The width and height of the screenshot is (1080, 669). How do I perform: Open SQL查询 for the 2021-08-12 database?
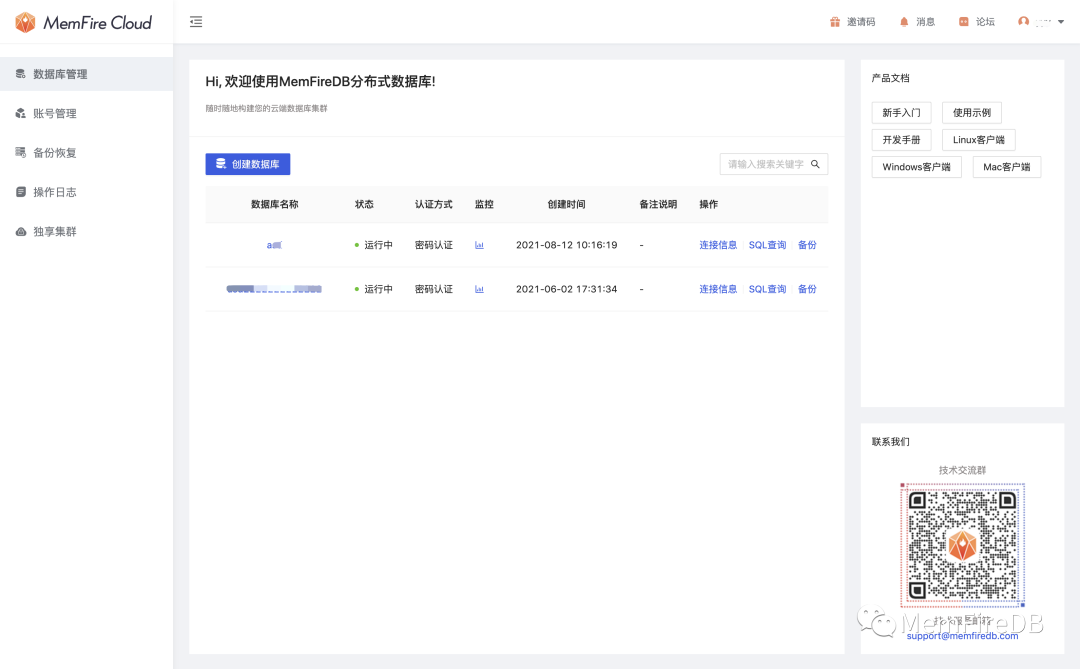[x=767, y=245]
